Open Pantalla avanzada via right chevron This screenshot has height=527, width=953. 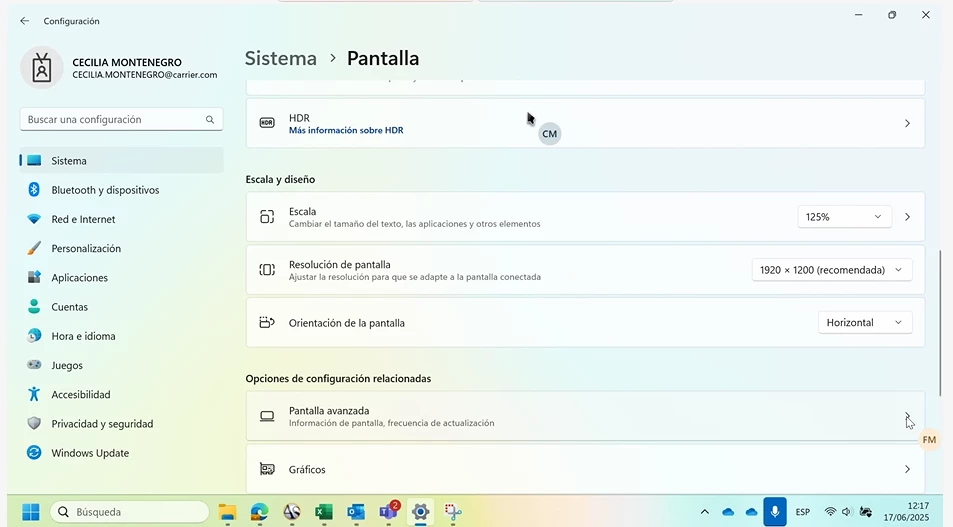click(907, 416)
